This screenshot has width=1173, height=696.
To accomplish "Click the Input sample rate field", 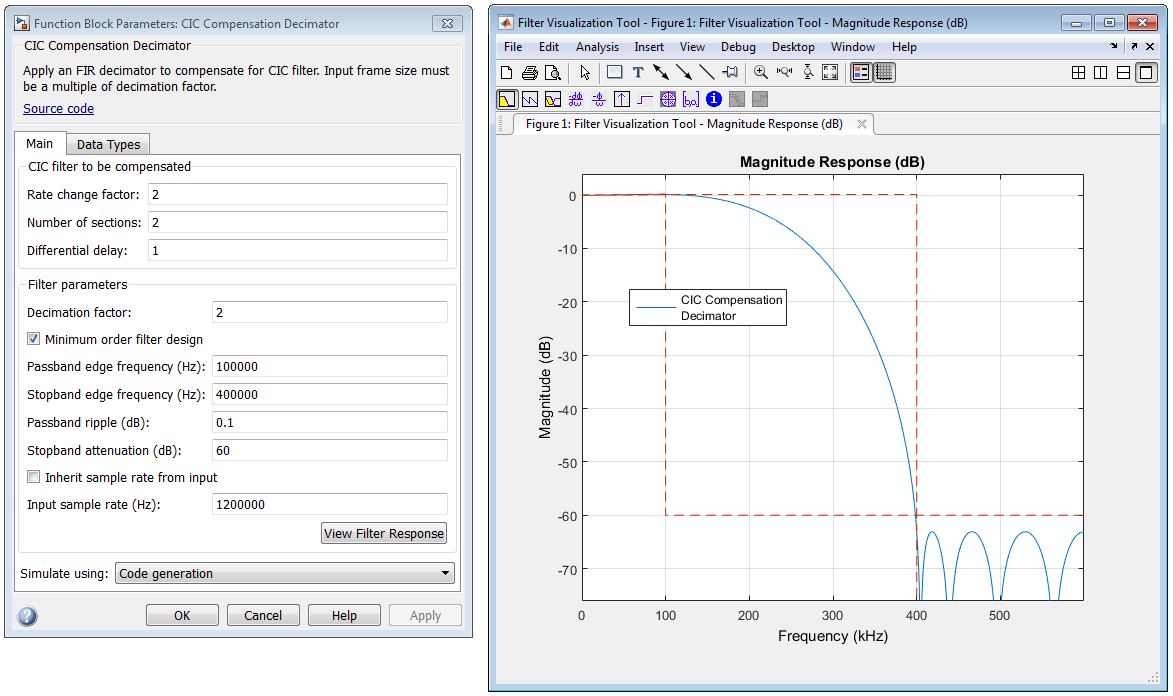I will 330,504.
